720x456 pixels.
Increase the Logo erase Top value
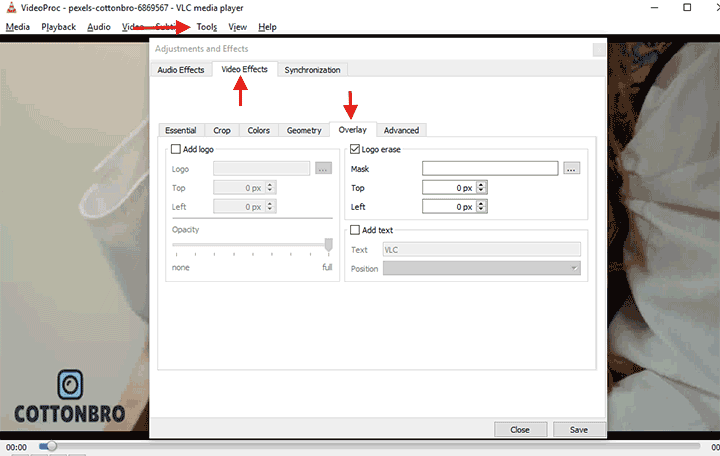click(481, 185)
